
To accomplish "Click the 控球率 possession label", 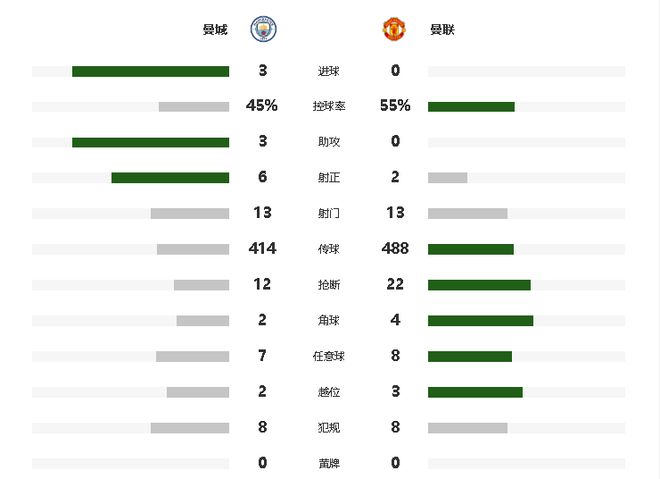I will (x=329, y=106).
